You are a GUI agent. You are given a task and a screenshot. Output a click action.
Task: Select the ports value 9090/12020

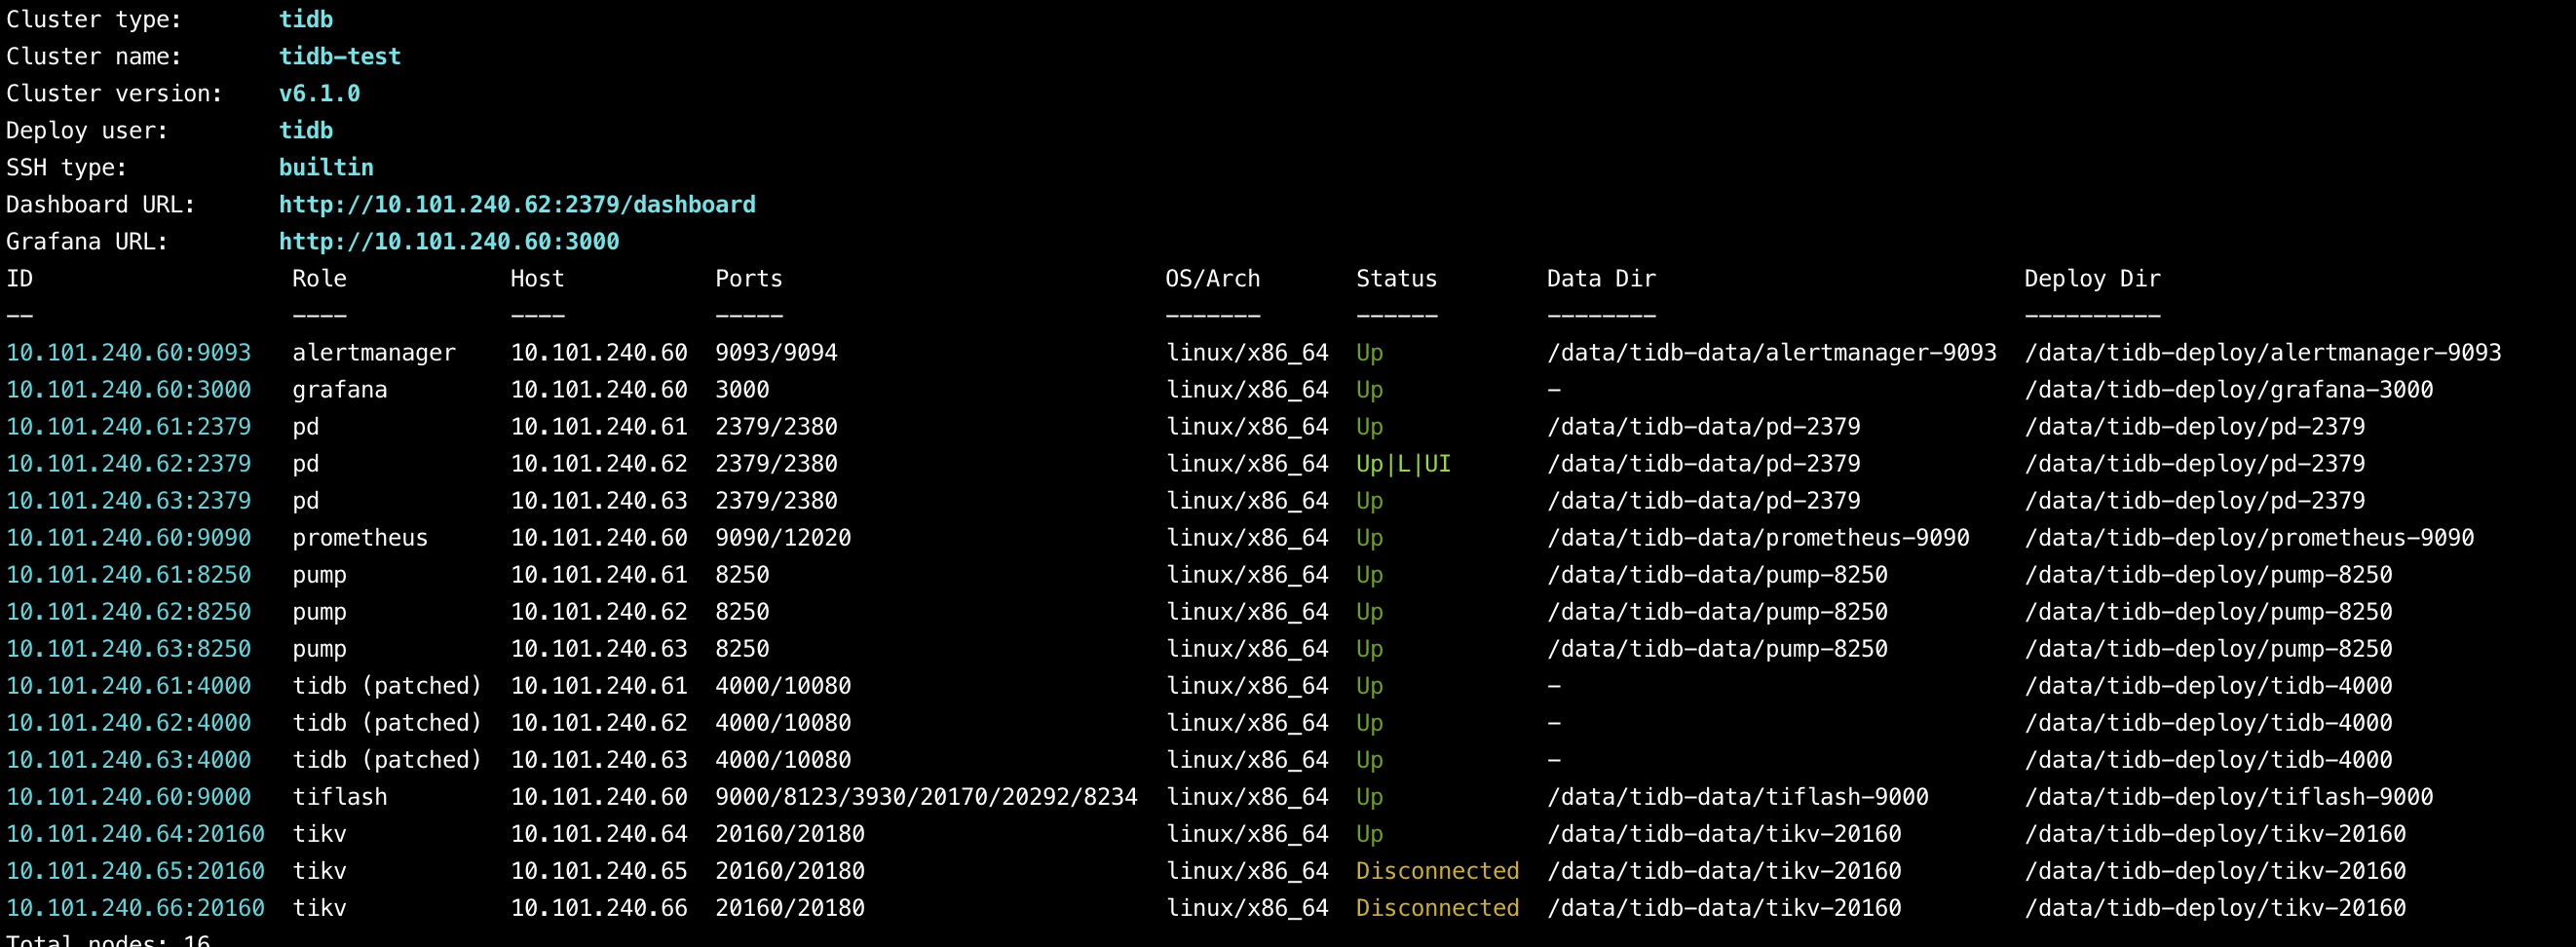pyautogui.click(x=783, y=538)
